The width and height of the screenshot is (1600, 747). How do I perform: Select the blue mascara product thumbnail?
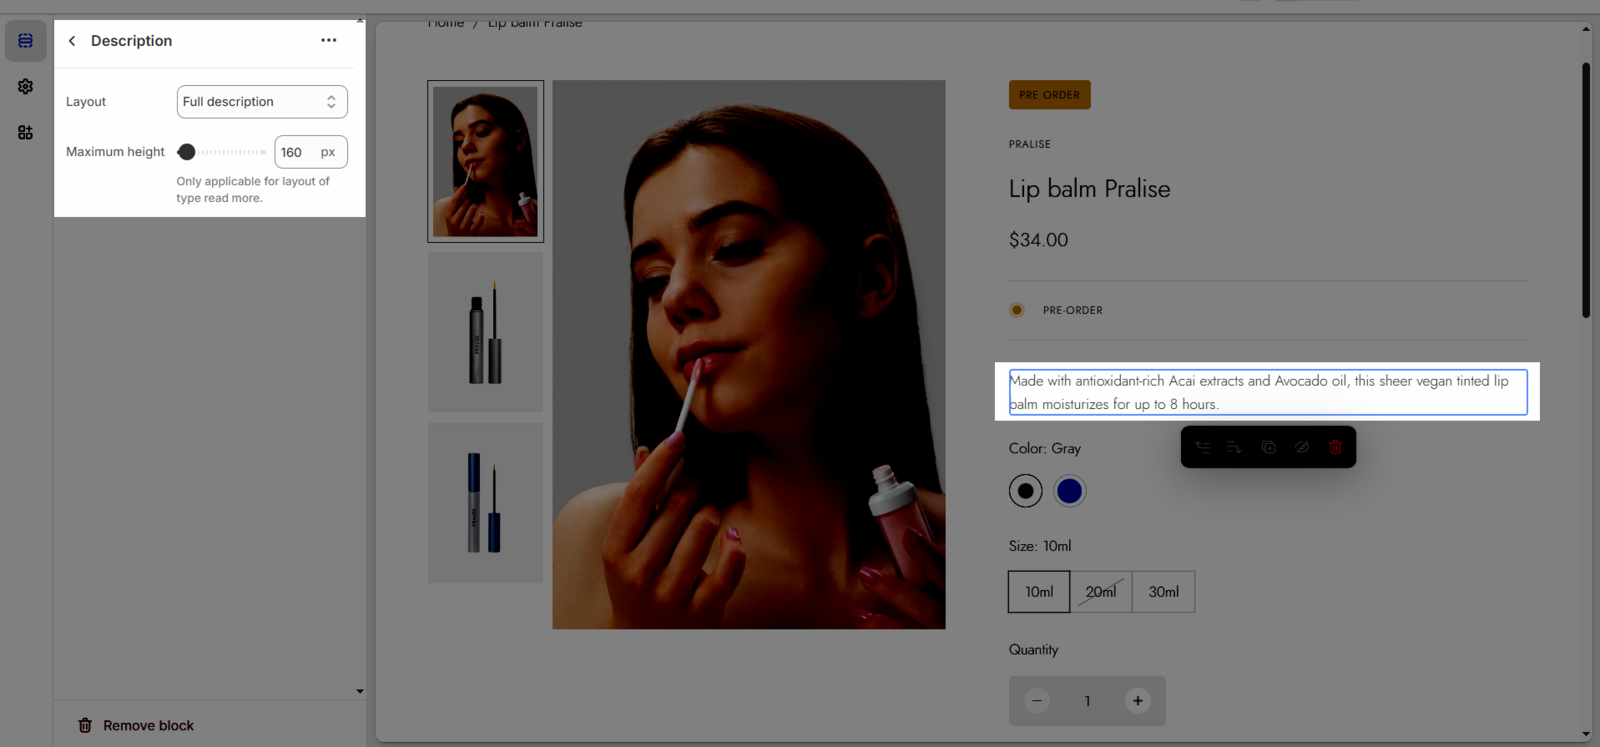pos(486,503)
